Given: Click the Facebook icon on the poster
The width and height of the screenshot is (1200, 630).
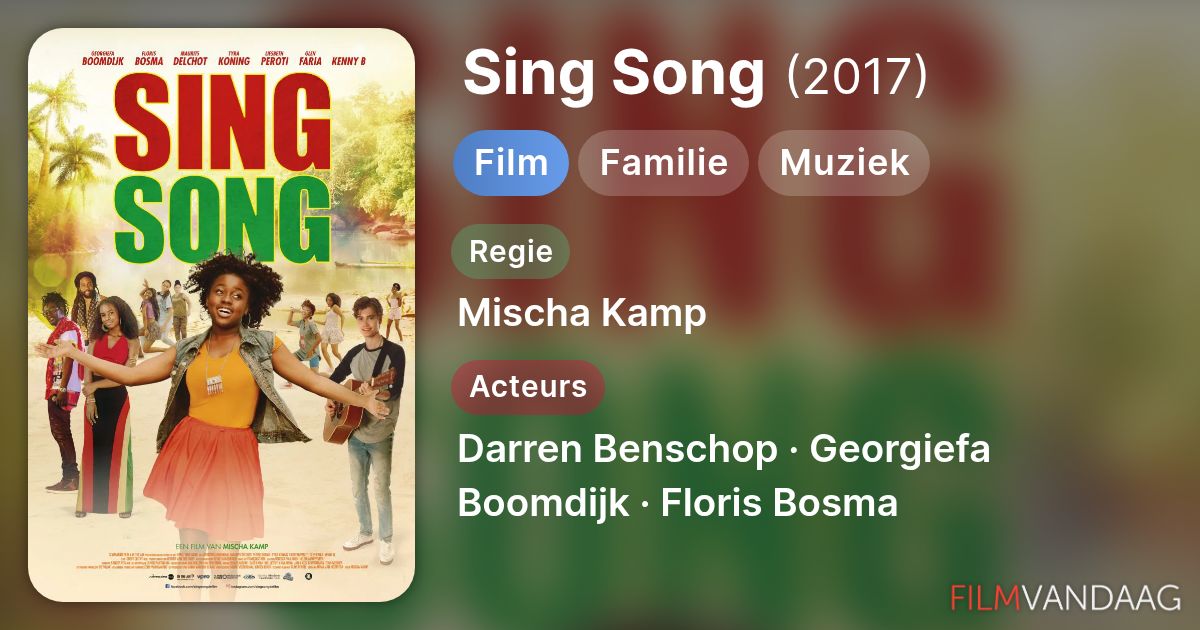Looking at the screenshot, I should coord(167,585).
